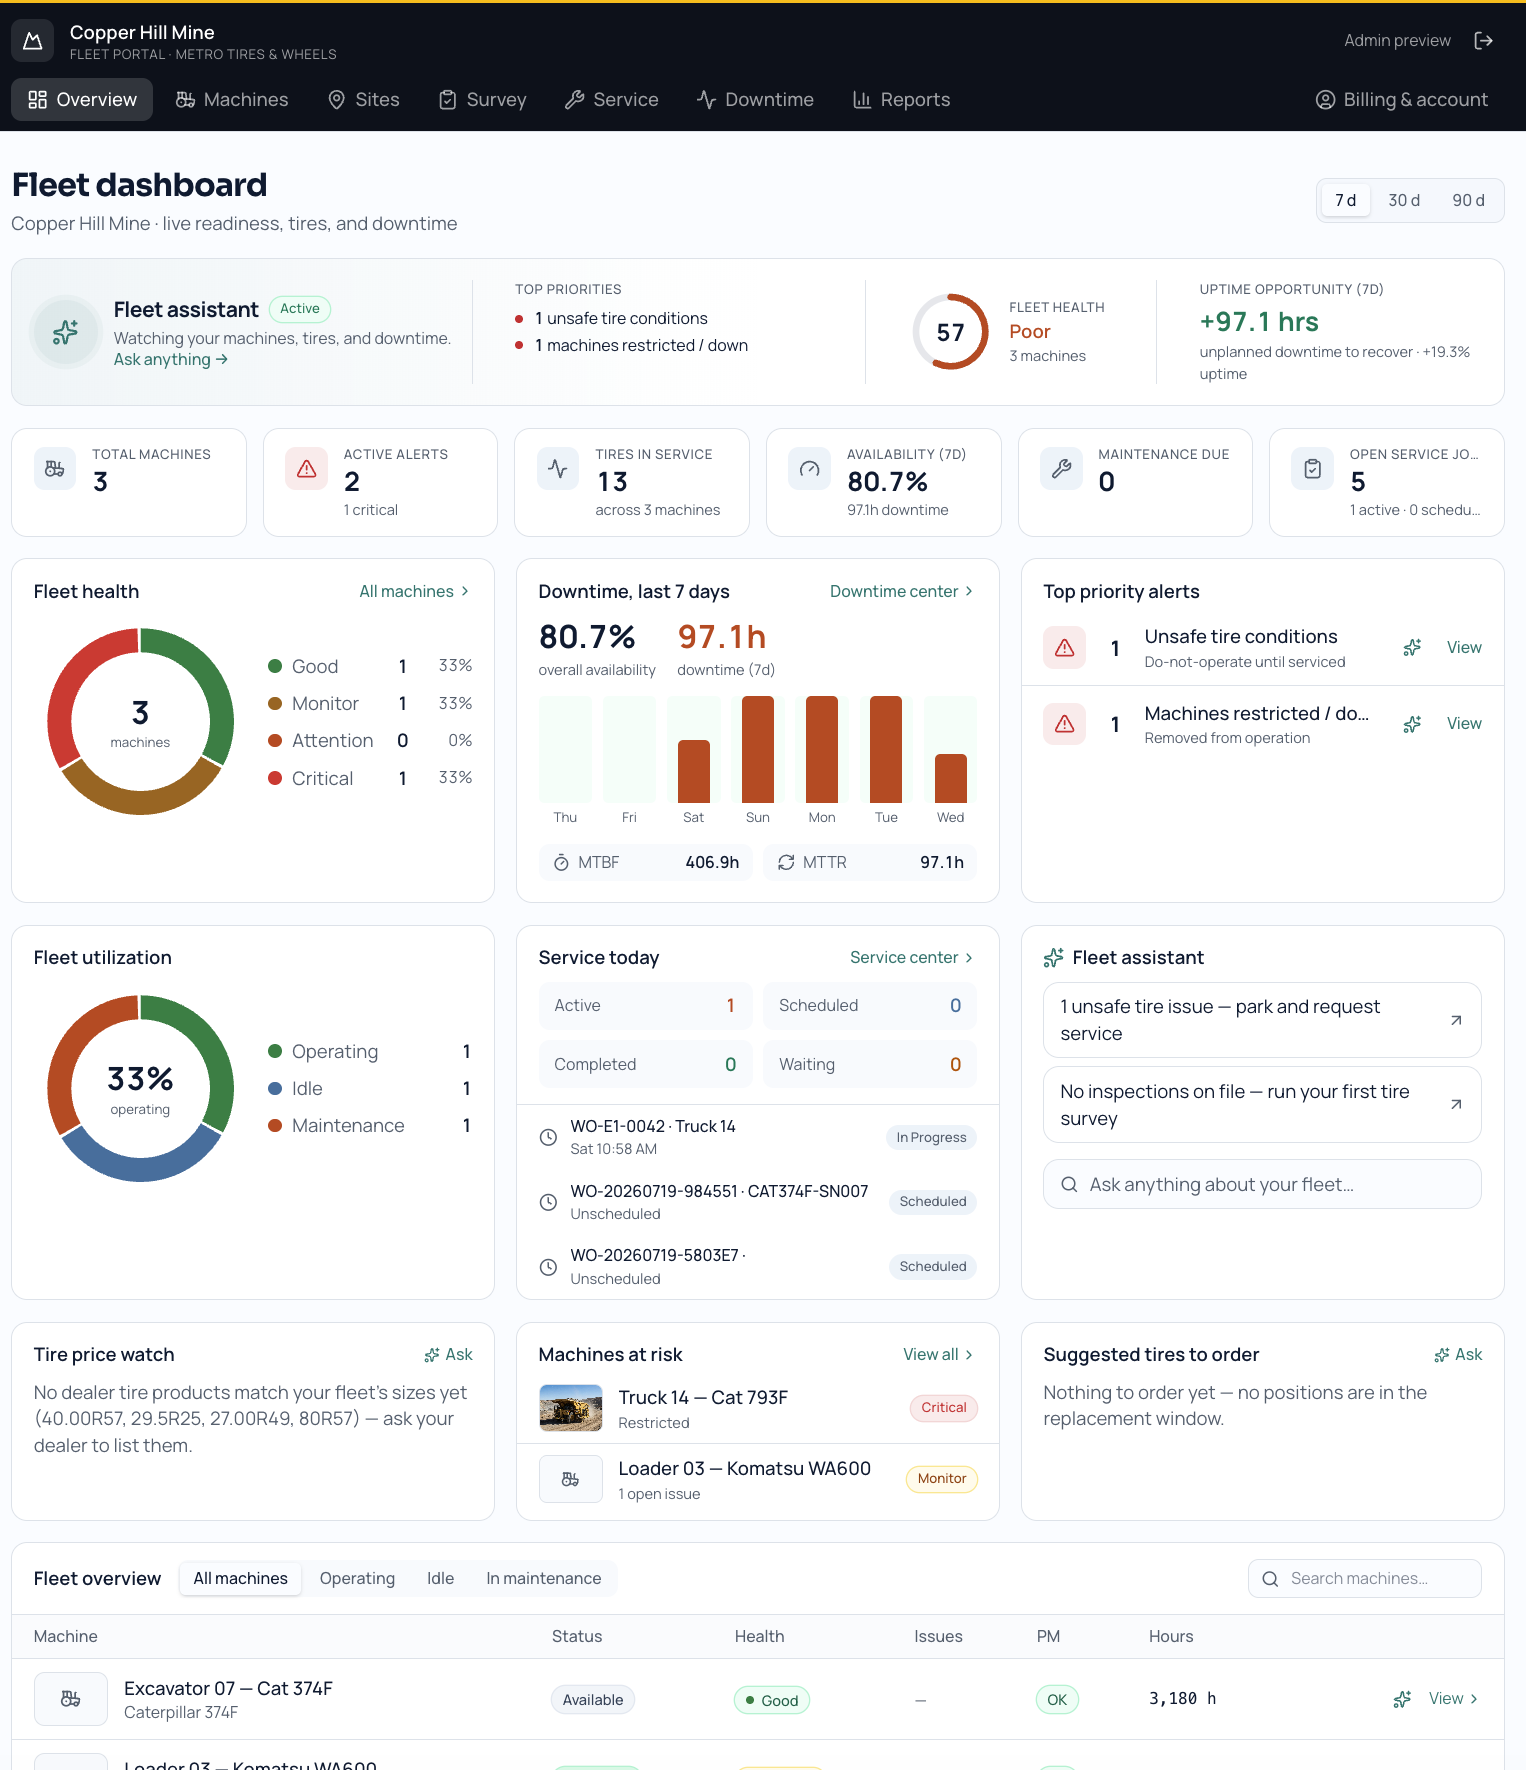This screenshot has height=1770, width=1526.
Task: Open the All machines link in Fleet health
Action: click(415, 592)
